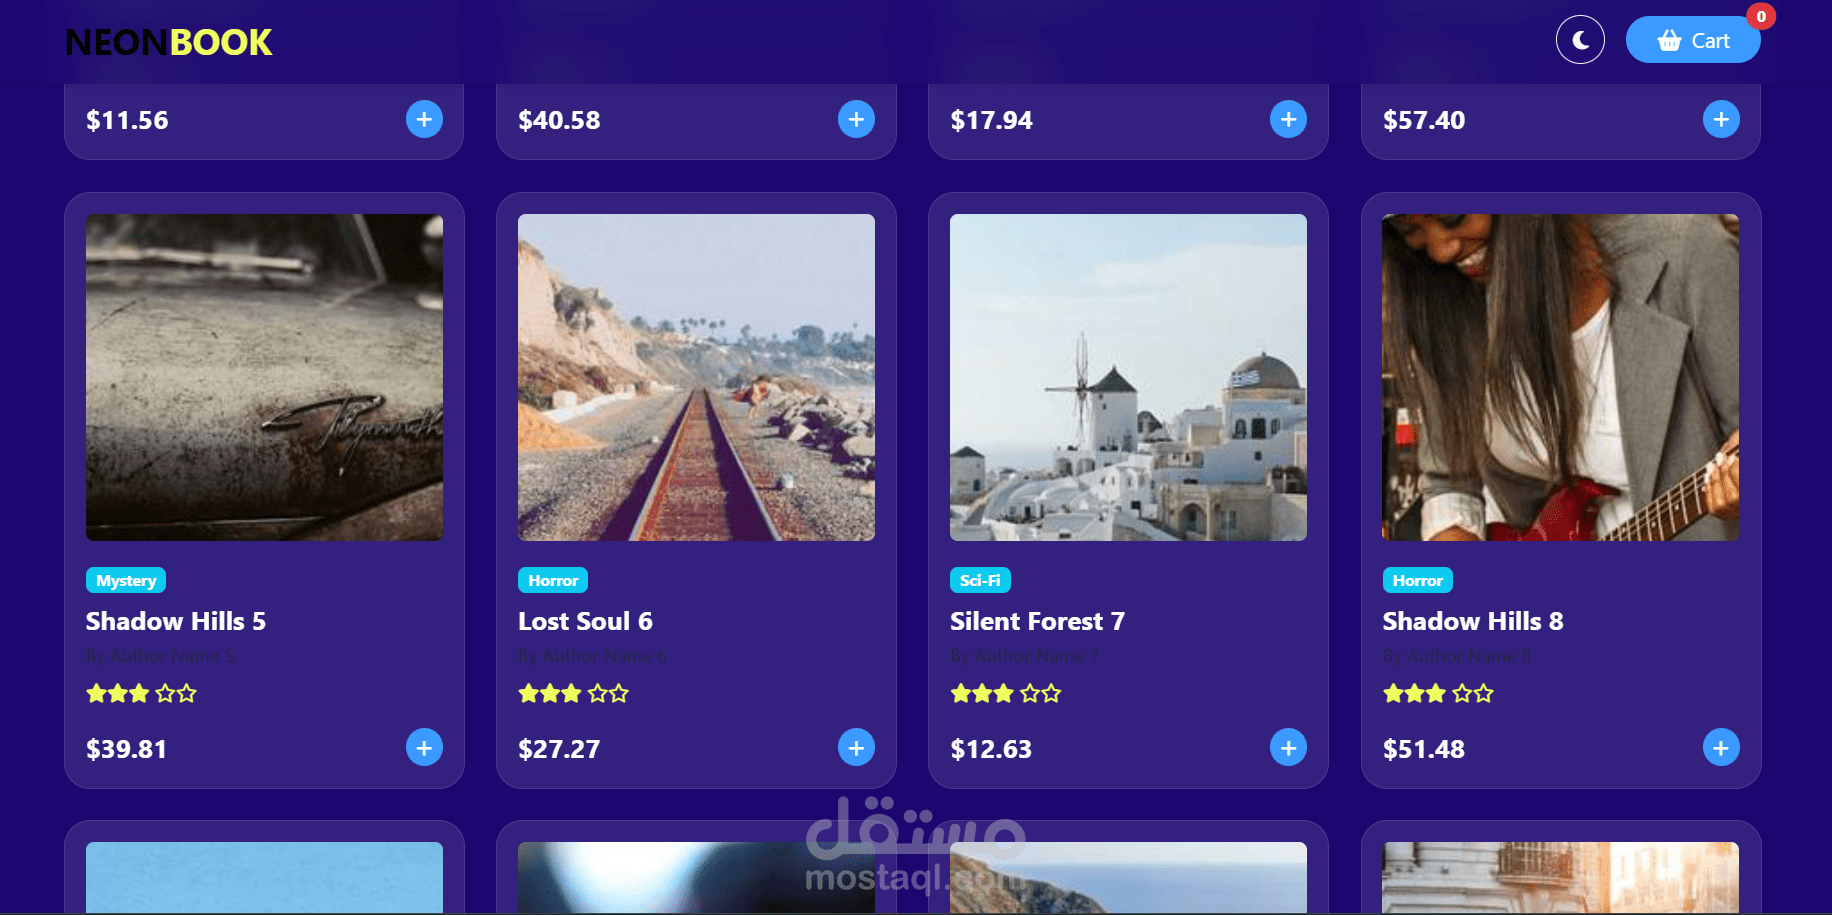The width and height of the screenshot is (1832, 915).
Task: Click the star rating of Silent Forest 7
Action: point(1005,693)
